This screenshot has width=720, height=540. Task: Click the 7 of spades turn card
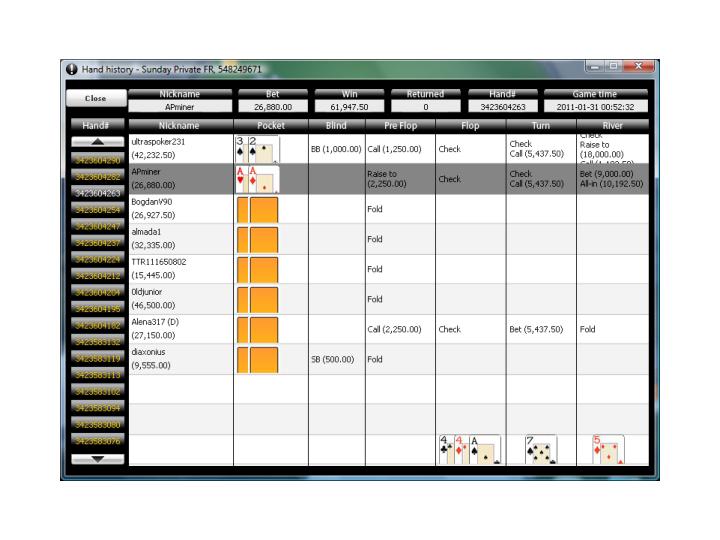pyautogui.click(x=541, y=450)
